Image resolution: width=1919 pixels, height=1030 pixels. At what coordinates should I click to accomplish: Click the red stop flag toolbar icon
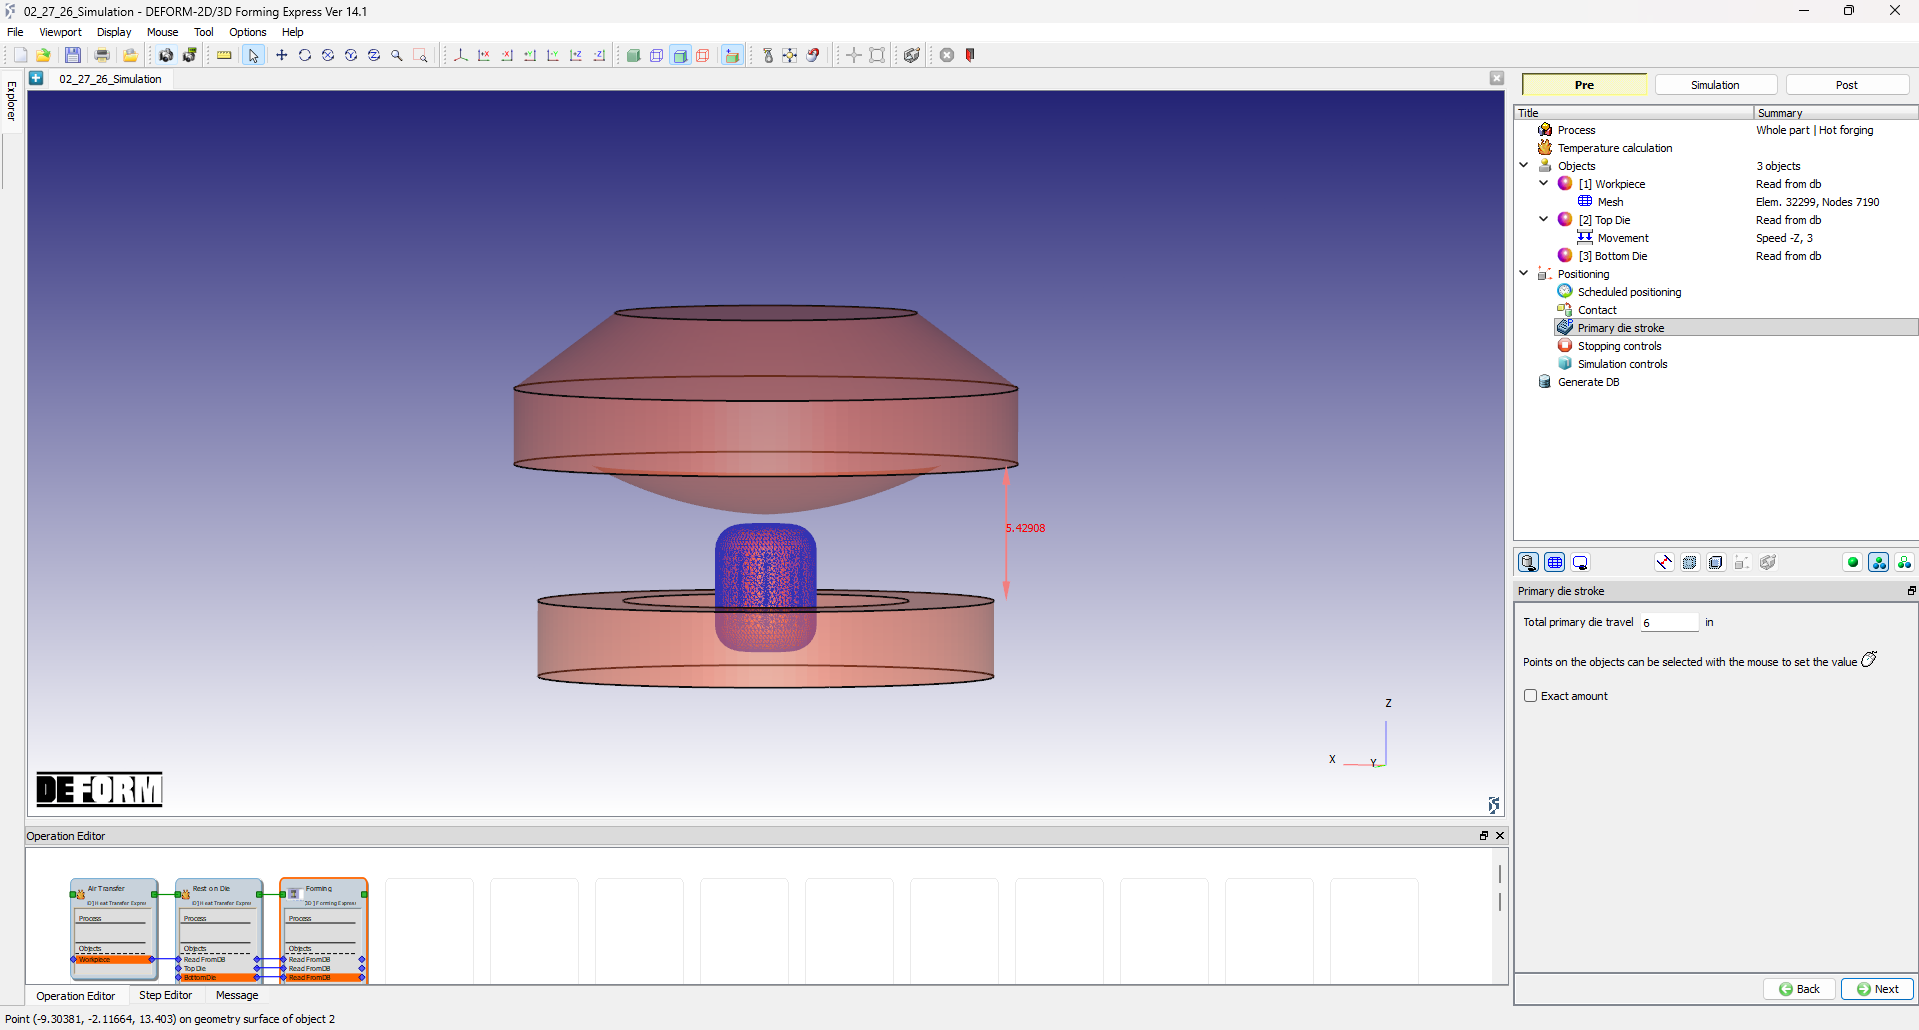click(970, 55)
